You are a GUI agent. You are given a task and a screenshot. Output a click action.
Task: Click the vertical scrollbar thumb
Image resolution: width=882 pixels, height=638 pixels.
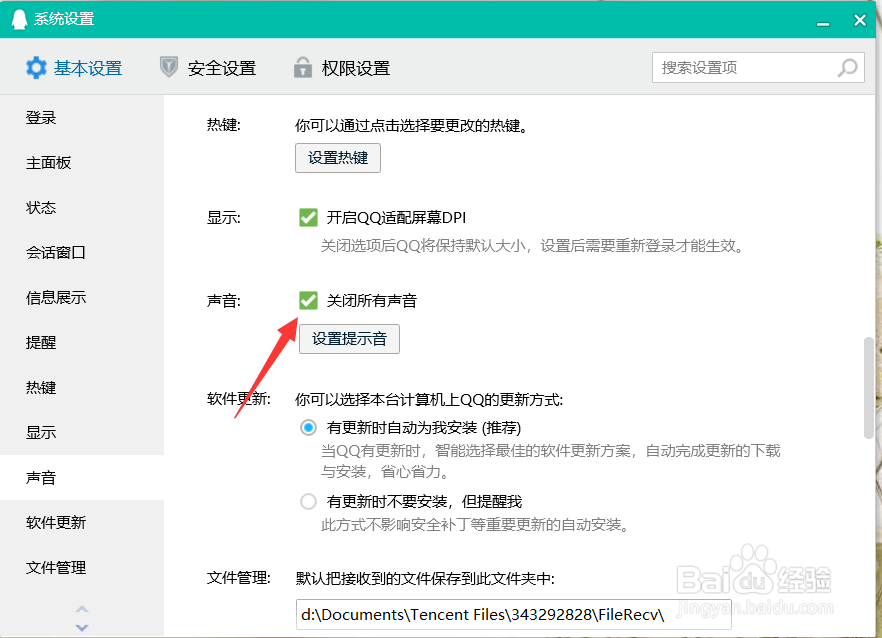[869, 387]
